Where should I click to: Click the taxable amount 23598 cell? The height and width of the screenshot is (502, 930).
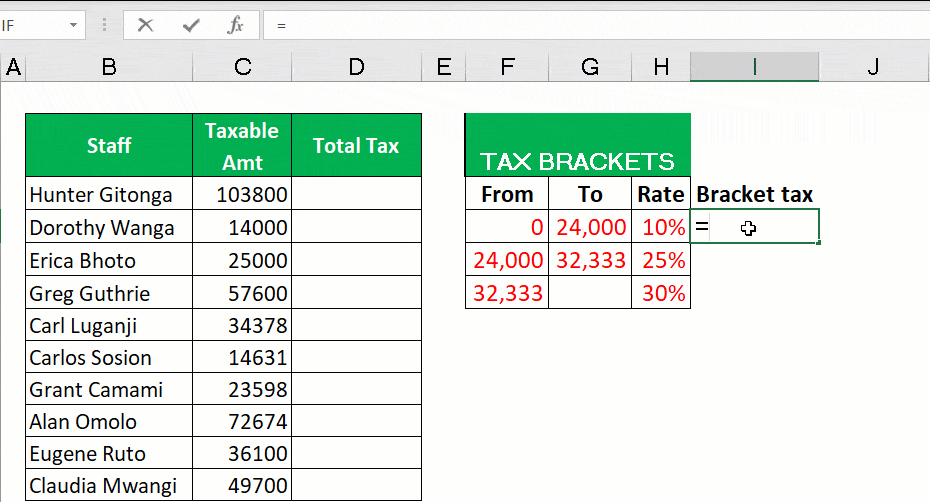pyautogui.click(x=242, y=389)
